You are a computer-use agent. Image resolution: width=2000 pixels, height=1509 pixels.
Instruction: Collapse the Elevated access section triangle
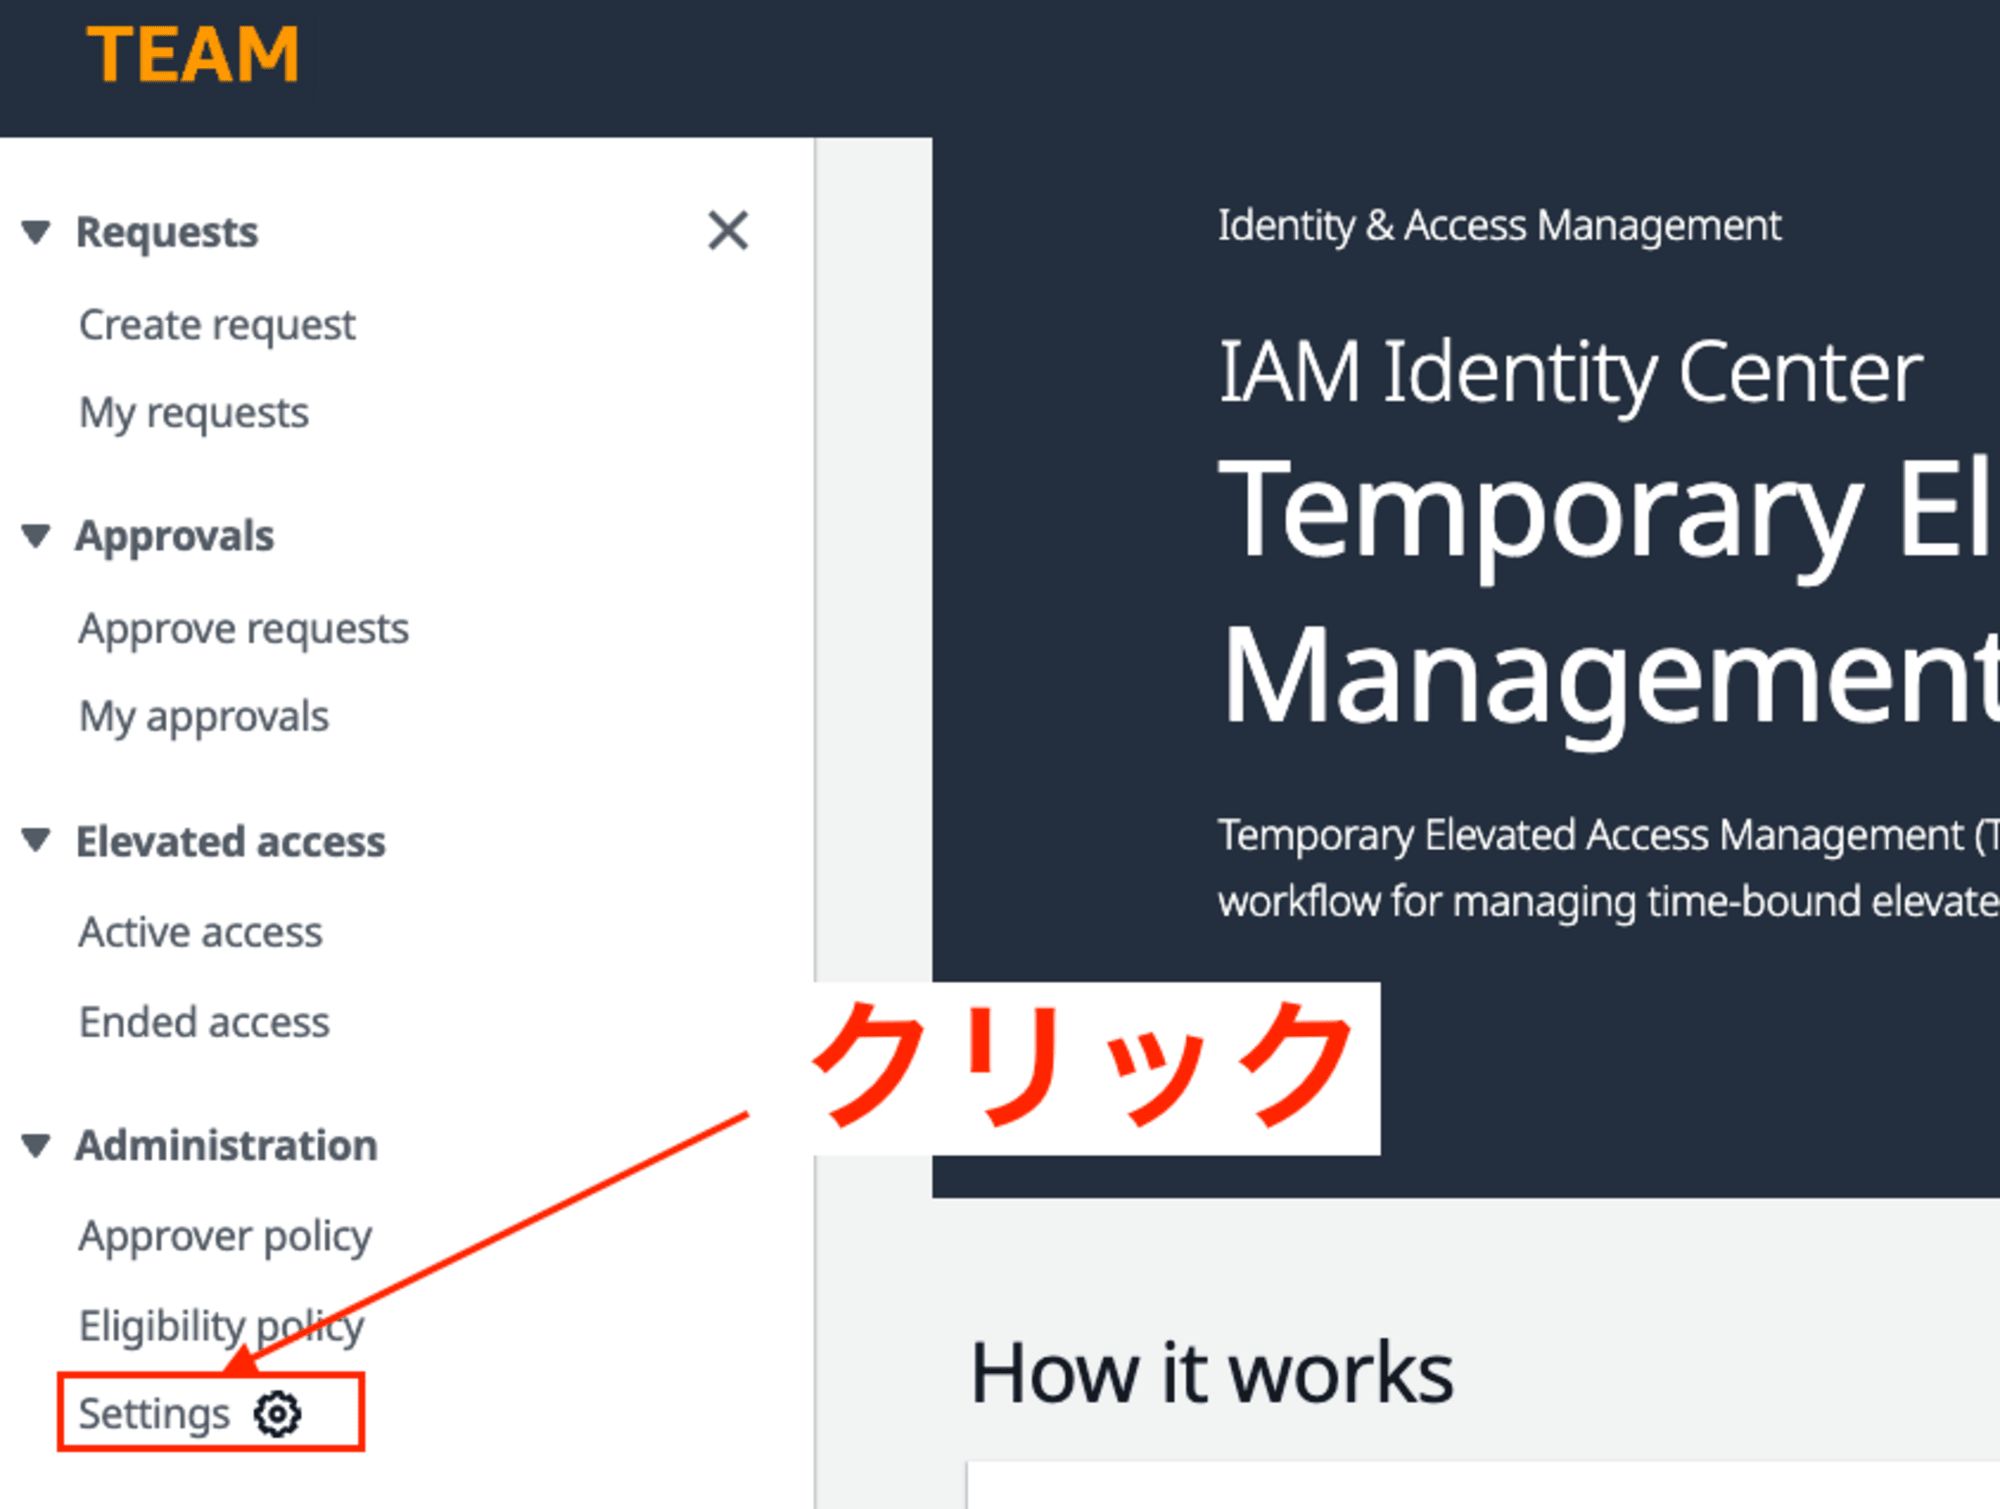pyautogui.click(x=36, y=840)
